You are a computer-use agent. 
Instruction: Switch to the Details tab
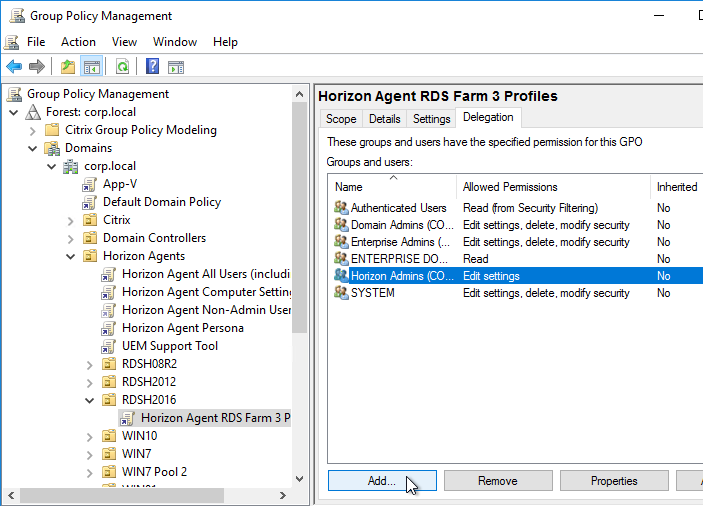pyautogui.click(x=385, y=119)
